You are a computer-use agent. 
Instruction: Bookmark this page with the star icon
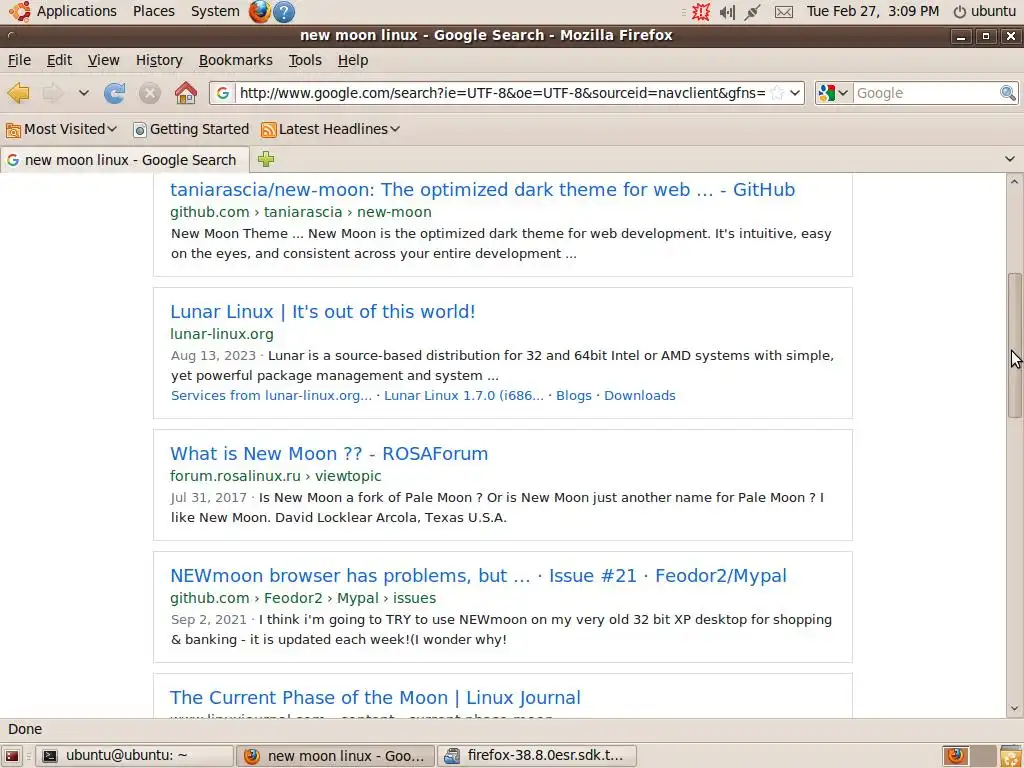pos(777,93)
